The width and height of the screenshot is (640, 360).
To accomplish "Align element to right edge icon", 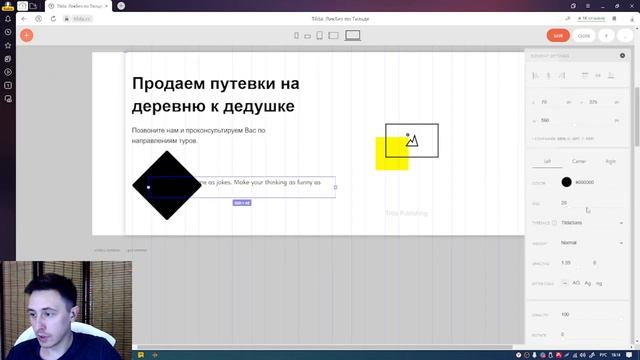I will point(562,76).
